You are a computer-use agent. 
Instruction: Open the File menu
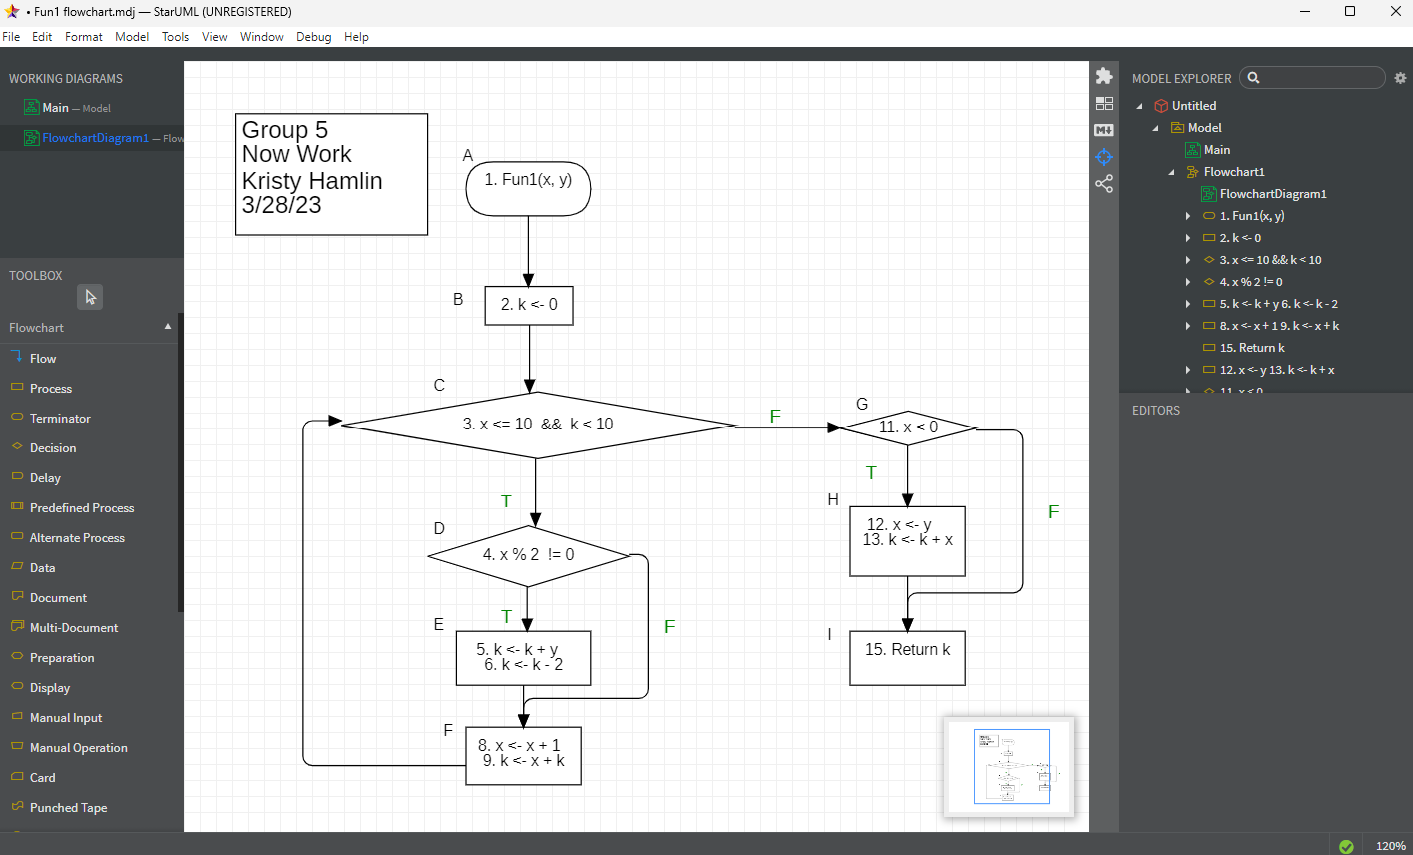point(11,37)
